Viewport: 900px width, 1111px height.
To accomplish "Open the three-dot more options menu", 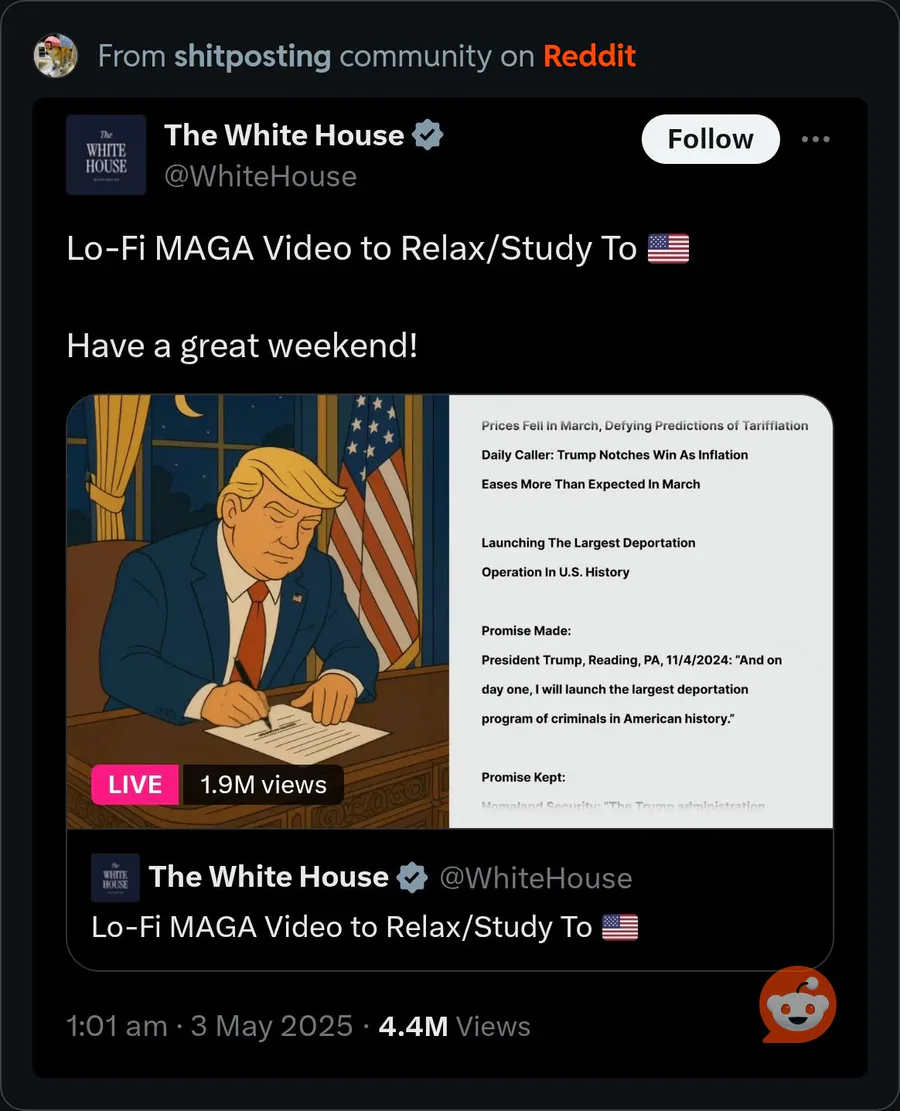I will (x=815, y=139).
